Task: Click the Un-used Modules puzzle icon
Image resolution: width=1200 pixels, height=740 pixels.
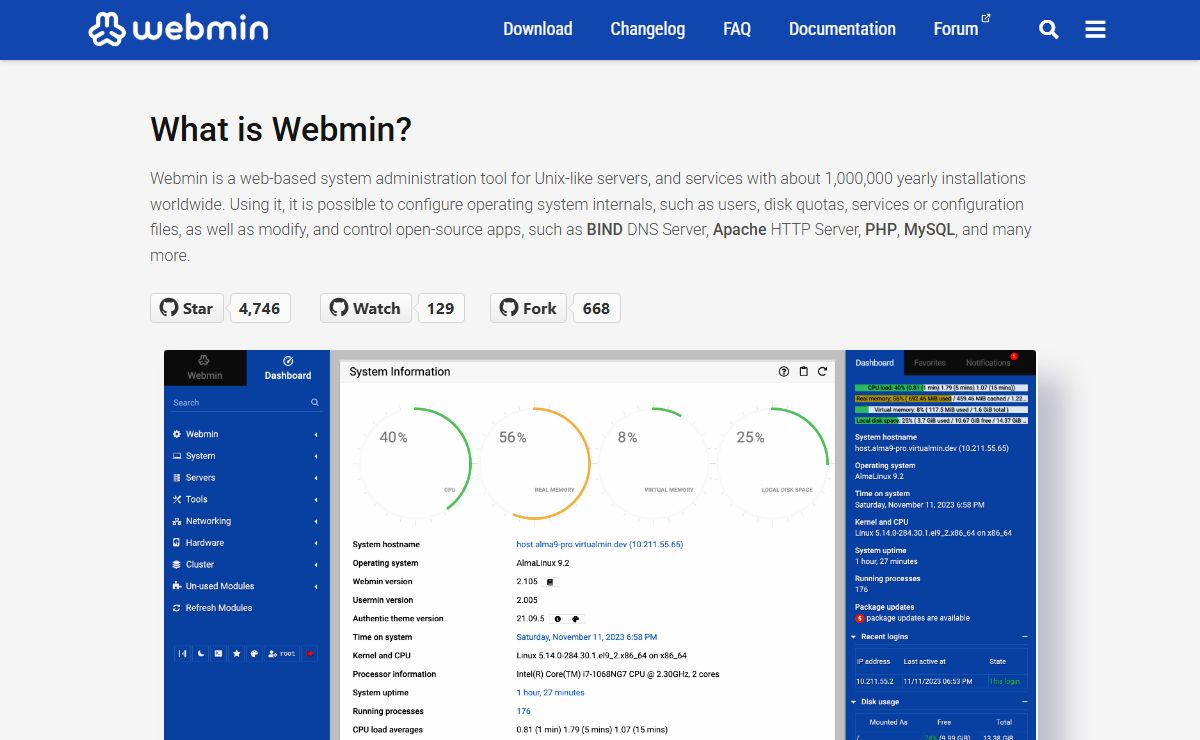Action: pyautogui.click(x=177, y=586)
